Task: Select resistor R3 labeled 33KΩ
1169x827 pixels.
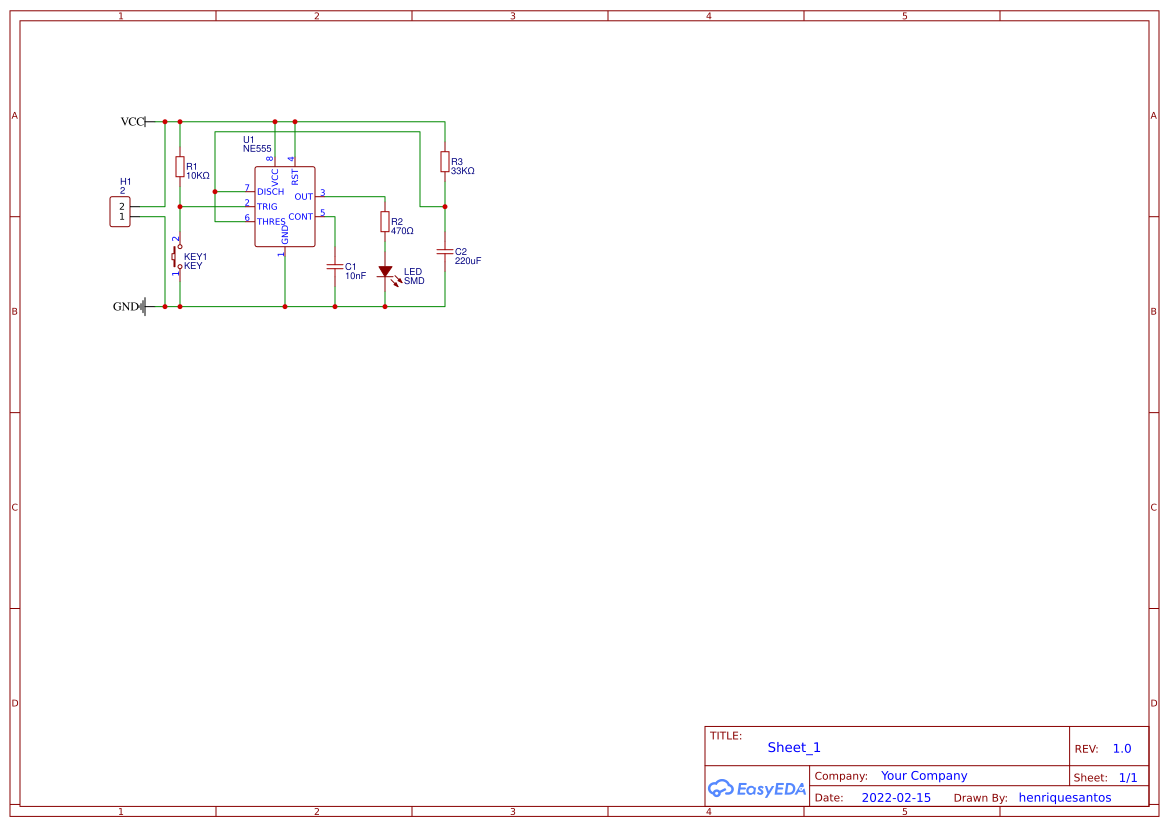Action: (445, 163)
